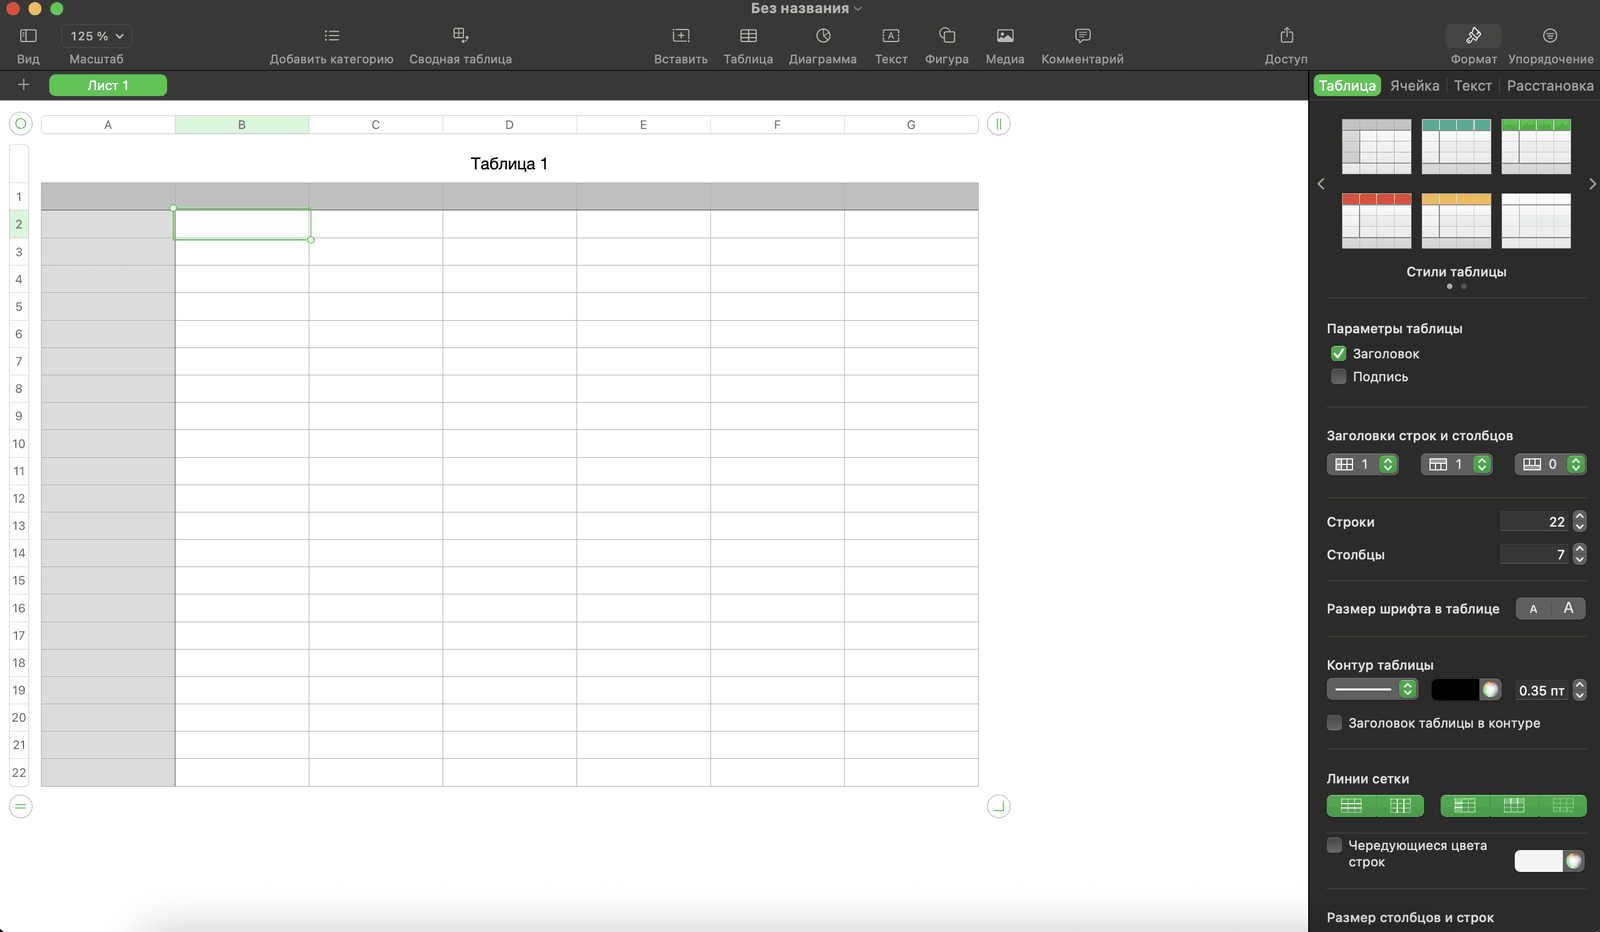Select the gray table style thumbnail
Screen dimensions: 1600x932
pos(1376,146)
